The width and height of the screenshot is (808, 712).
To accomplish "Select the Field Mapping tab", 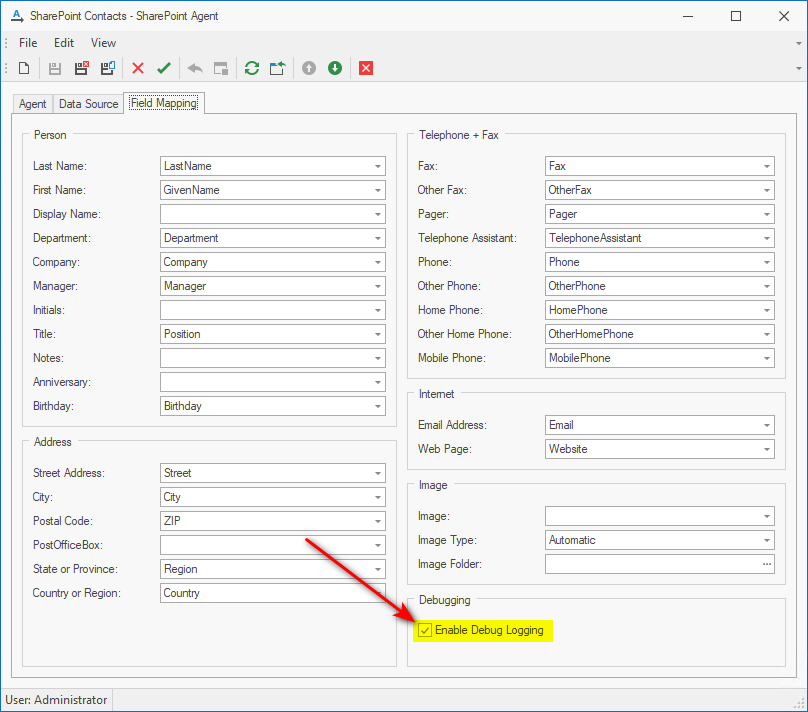I will (x=164, y=103).
